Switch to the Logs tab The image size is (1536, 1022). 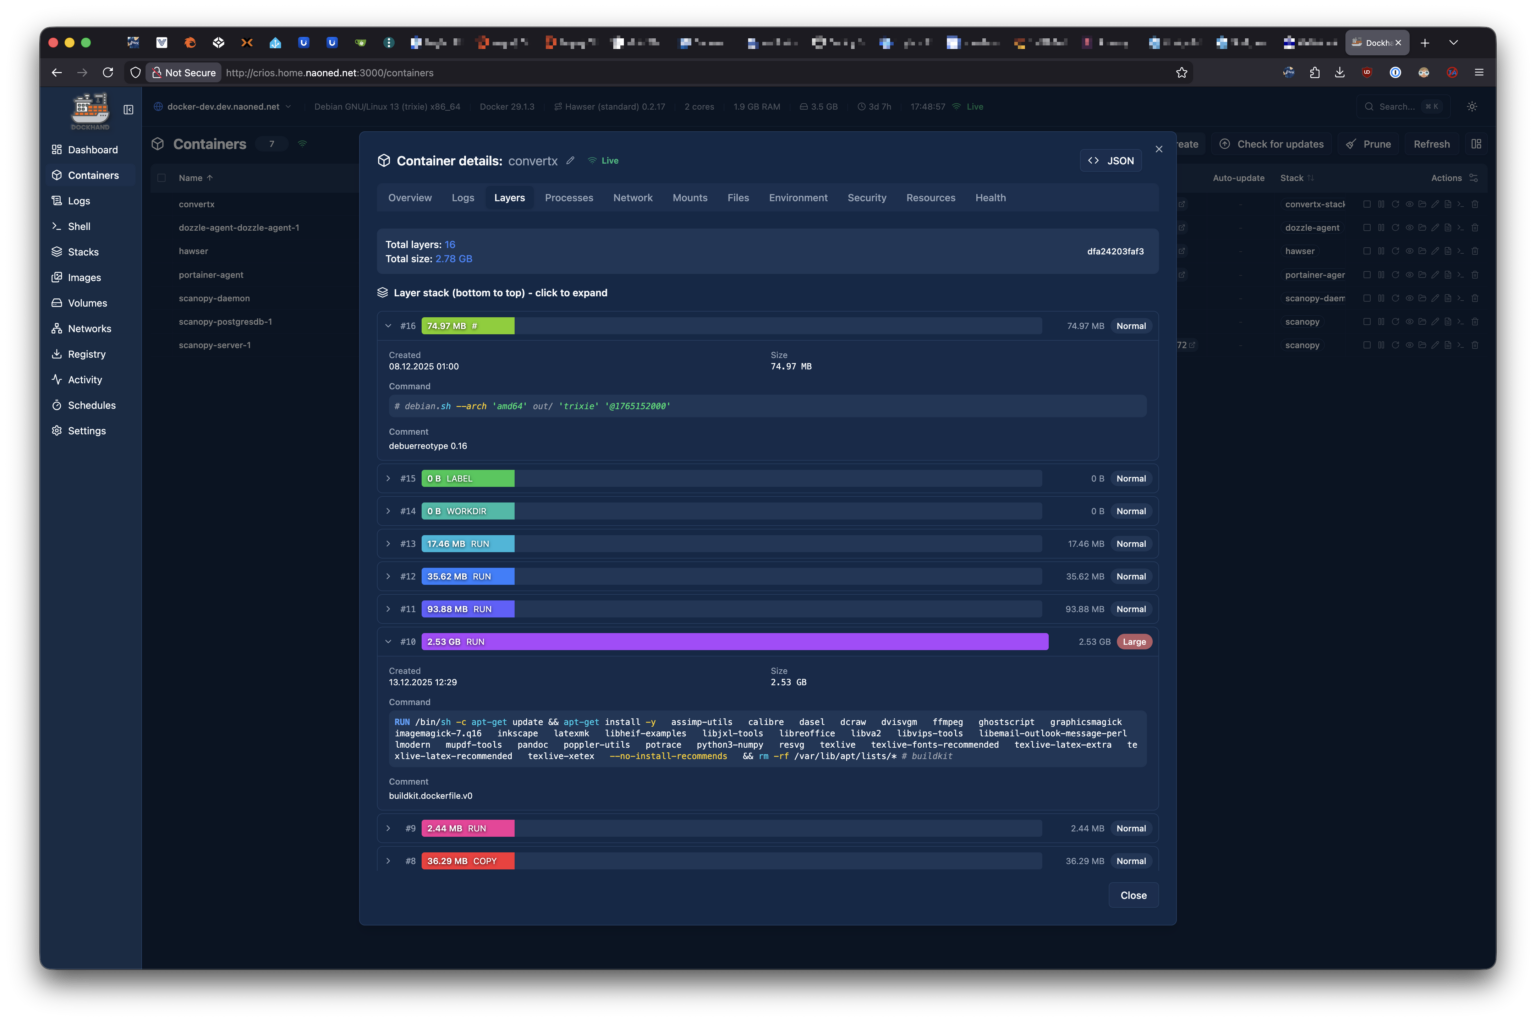click(463, 198)
